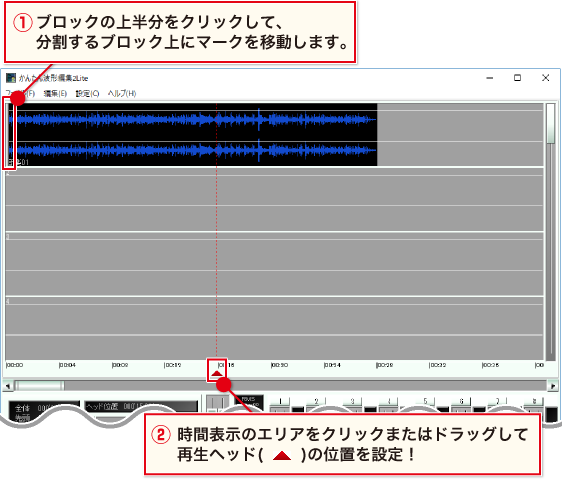Click the app icon in title bar
The image size is (562, 482).
point(11,78)
